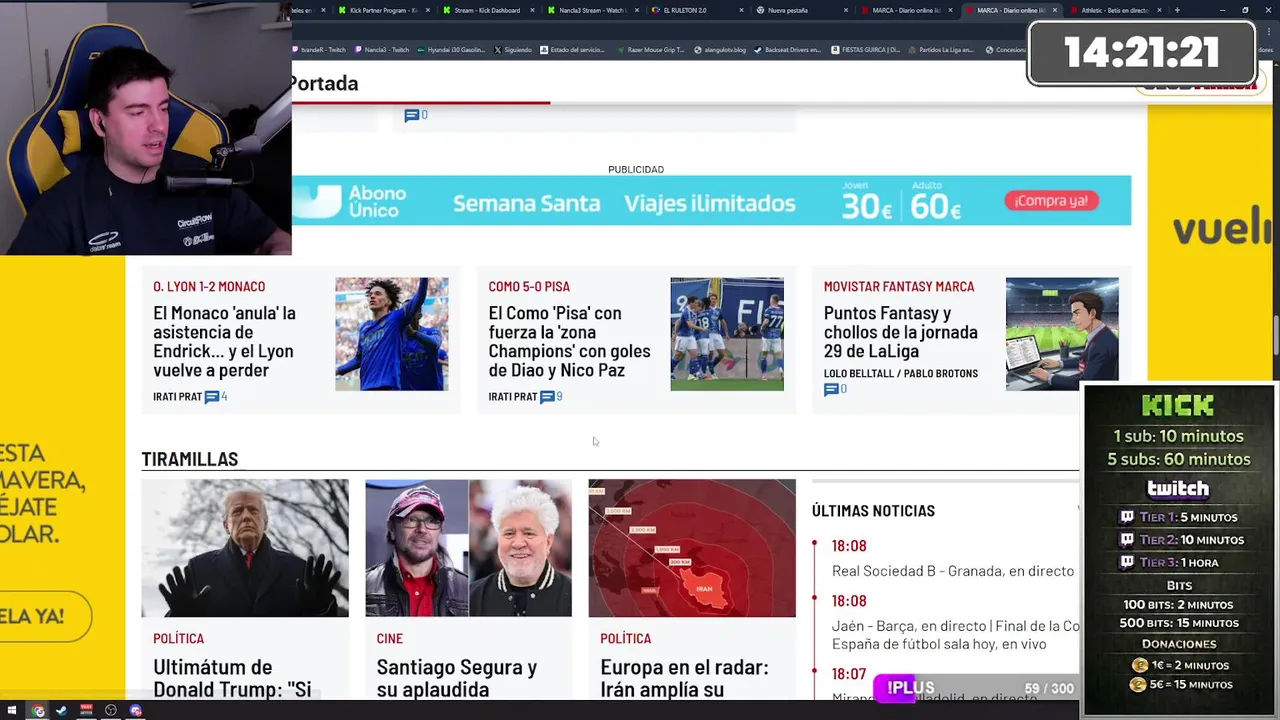Open the Fantasy illustration thumbnail
1280x720 pixels.
pyautogui.click(x=1062, y=334)
